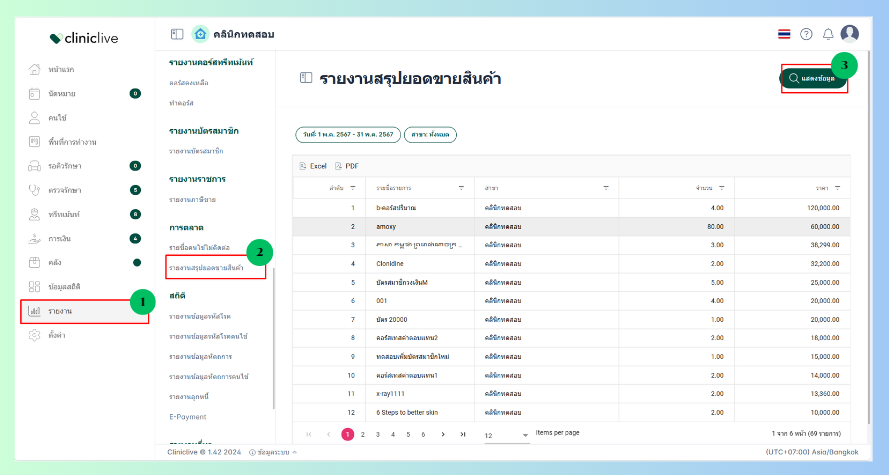Click the date range chip 1 พ.ค. - 31 พ.ค. 2567

tap(348, 135)
